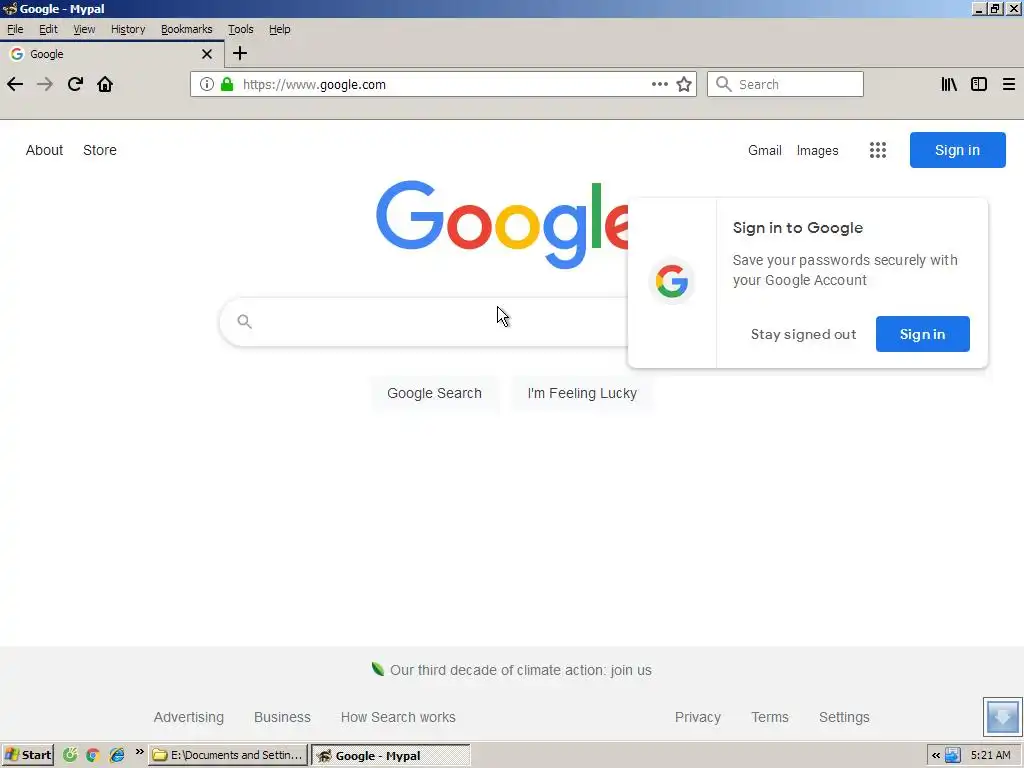Bookmark this page with the star
The image size is (1024, 768).
coord(684,84)
